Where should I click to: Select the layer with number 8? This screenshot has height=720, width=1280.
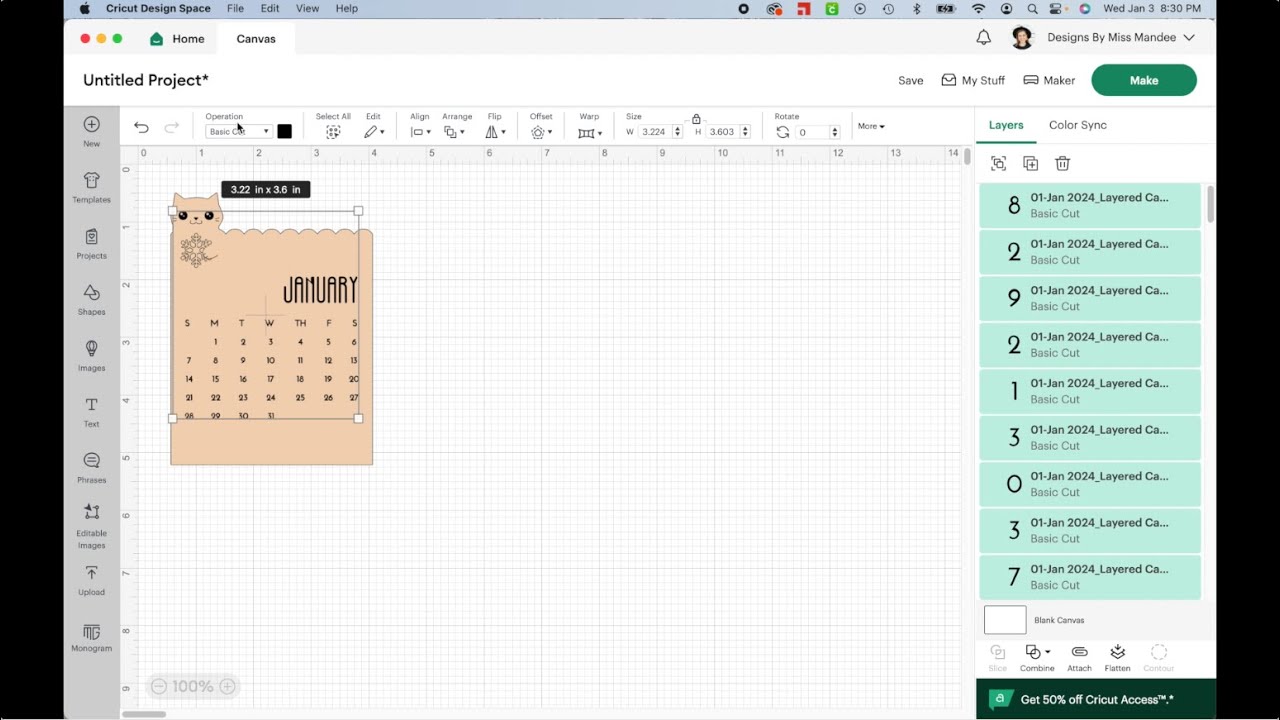1090,205
